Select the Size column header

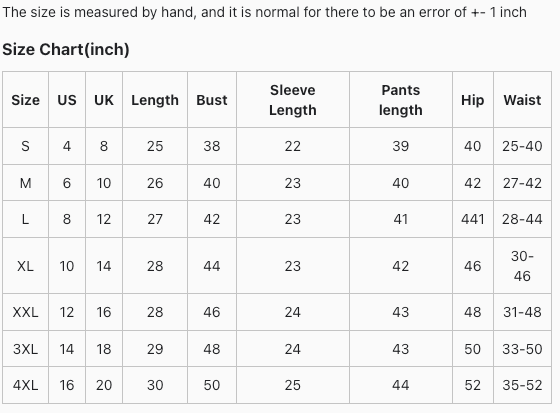tap(25, 100)
